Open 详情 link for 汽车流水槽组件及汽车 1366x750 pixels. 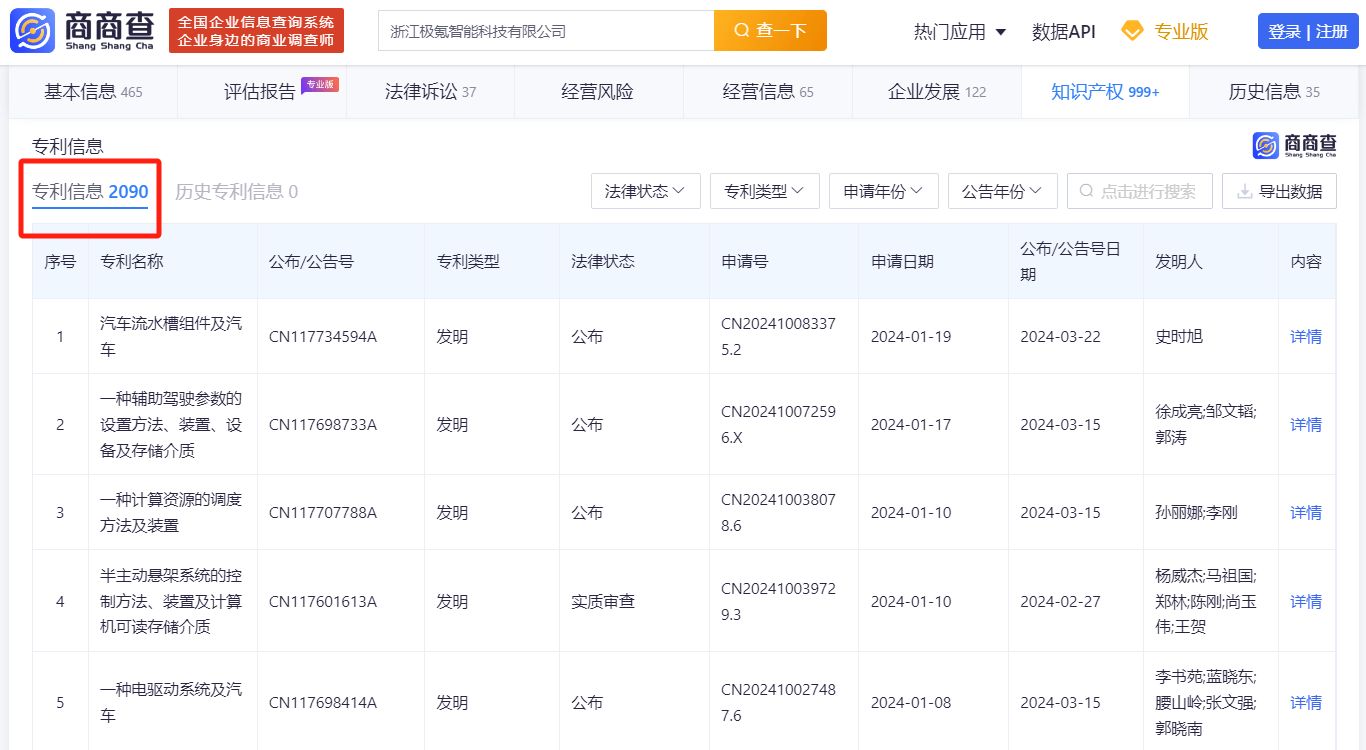click(1306, 336)
